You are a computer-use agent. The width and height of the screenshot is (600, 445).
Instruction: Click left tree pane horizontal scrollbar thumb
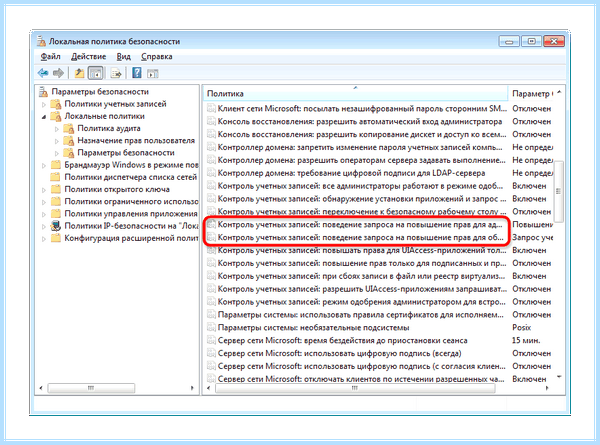(91, 388)
